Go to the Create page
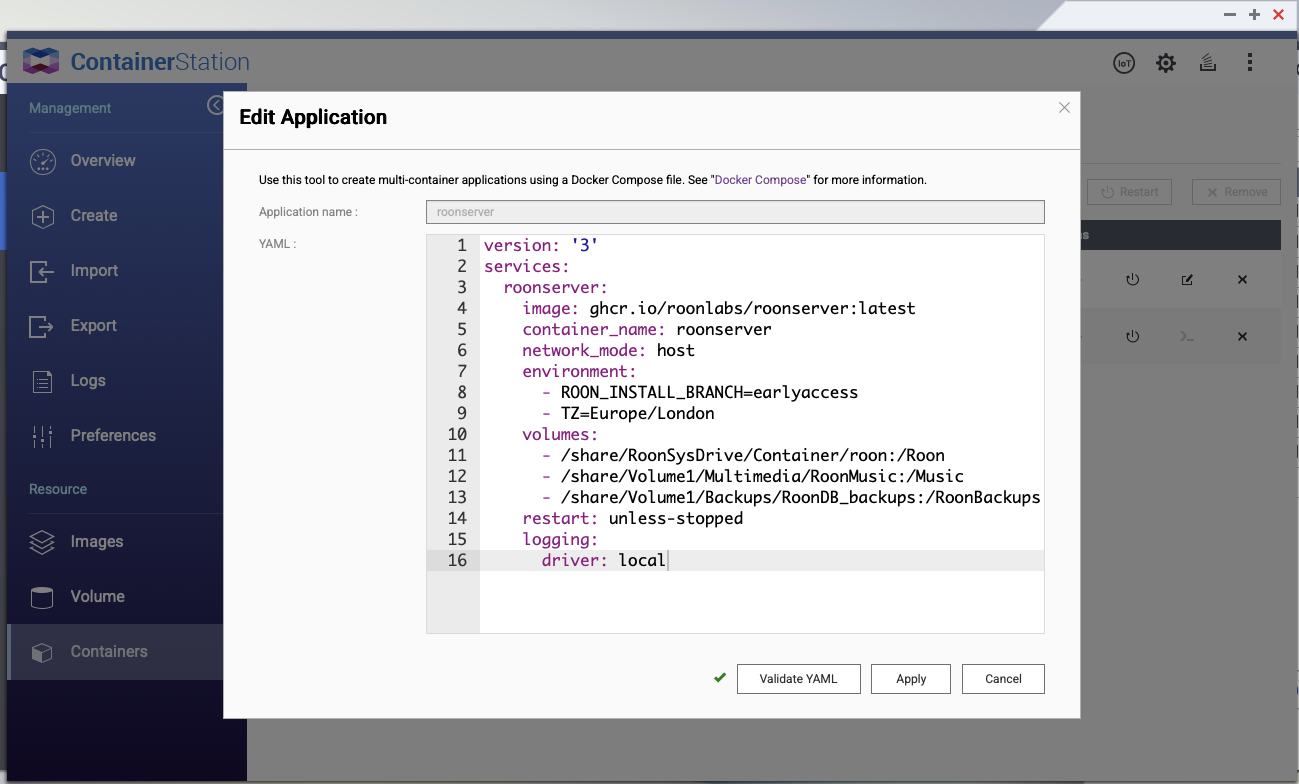Image resolution: width=1299 pixels, height=784 pixels. pyautogui.click(x=94, y=215)
